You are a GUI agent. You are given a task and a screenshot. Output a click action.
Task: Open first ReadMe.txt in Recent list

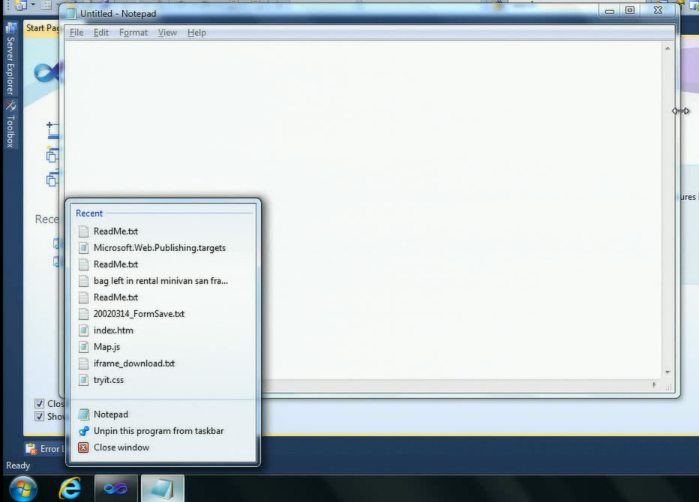point(163,231)
